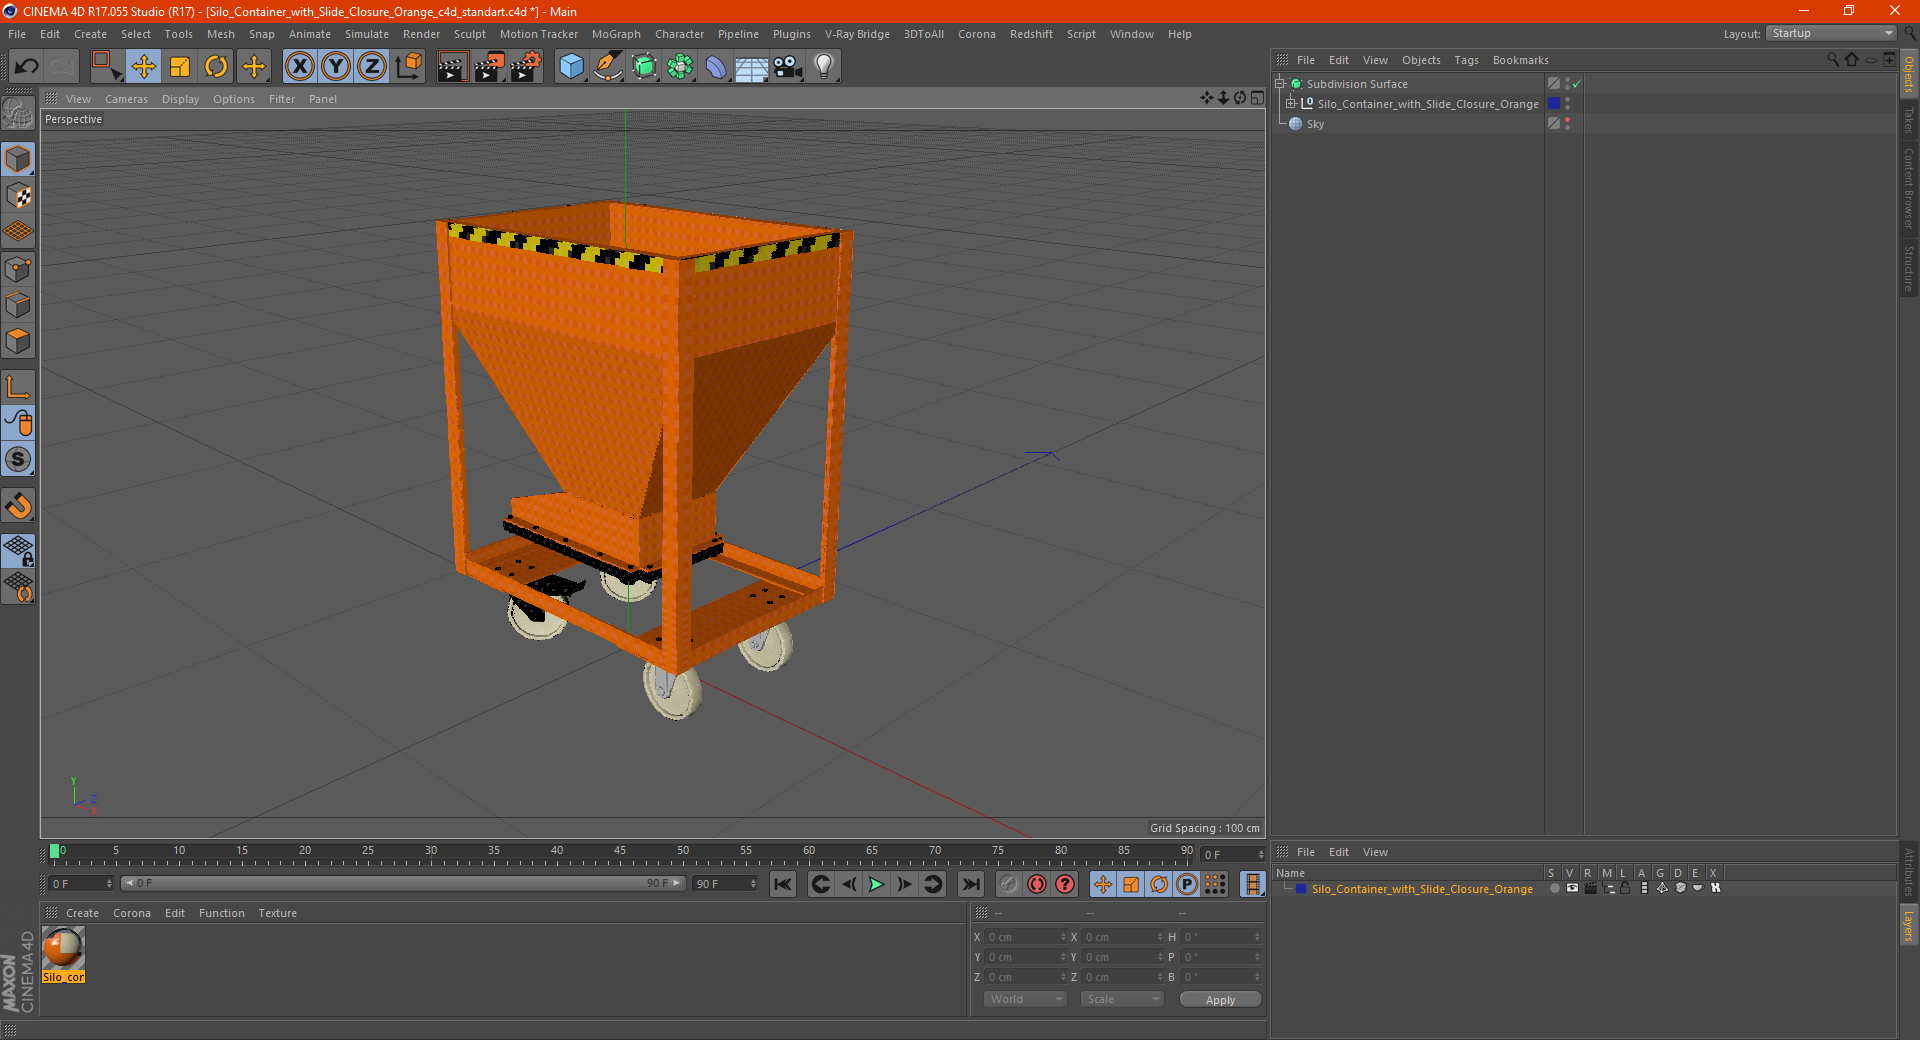Toggle Snap S icon
Screen dimensions: 1920x1040
point(18,459)
